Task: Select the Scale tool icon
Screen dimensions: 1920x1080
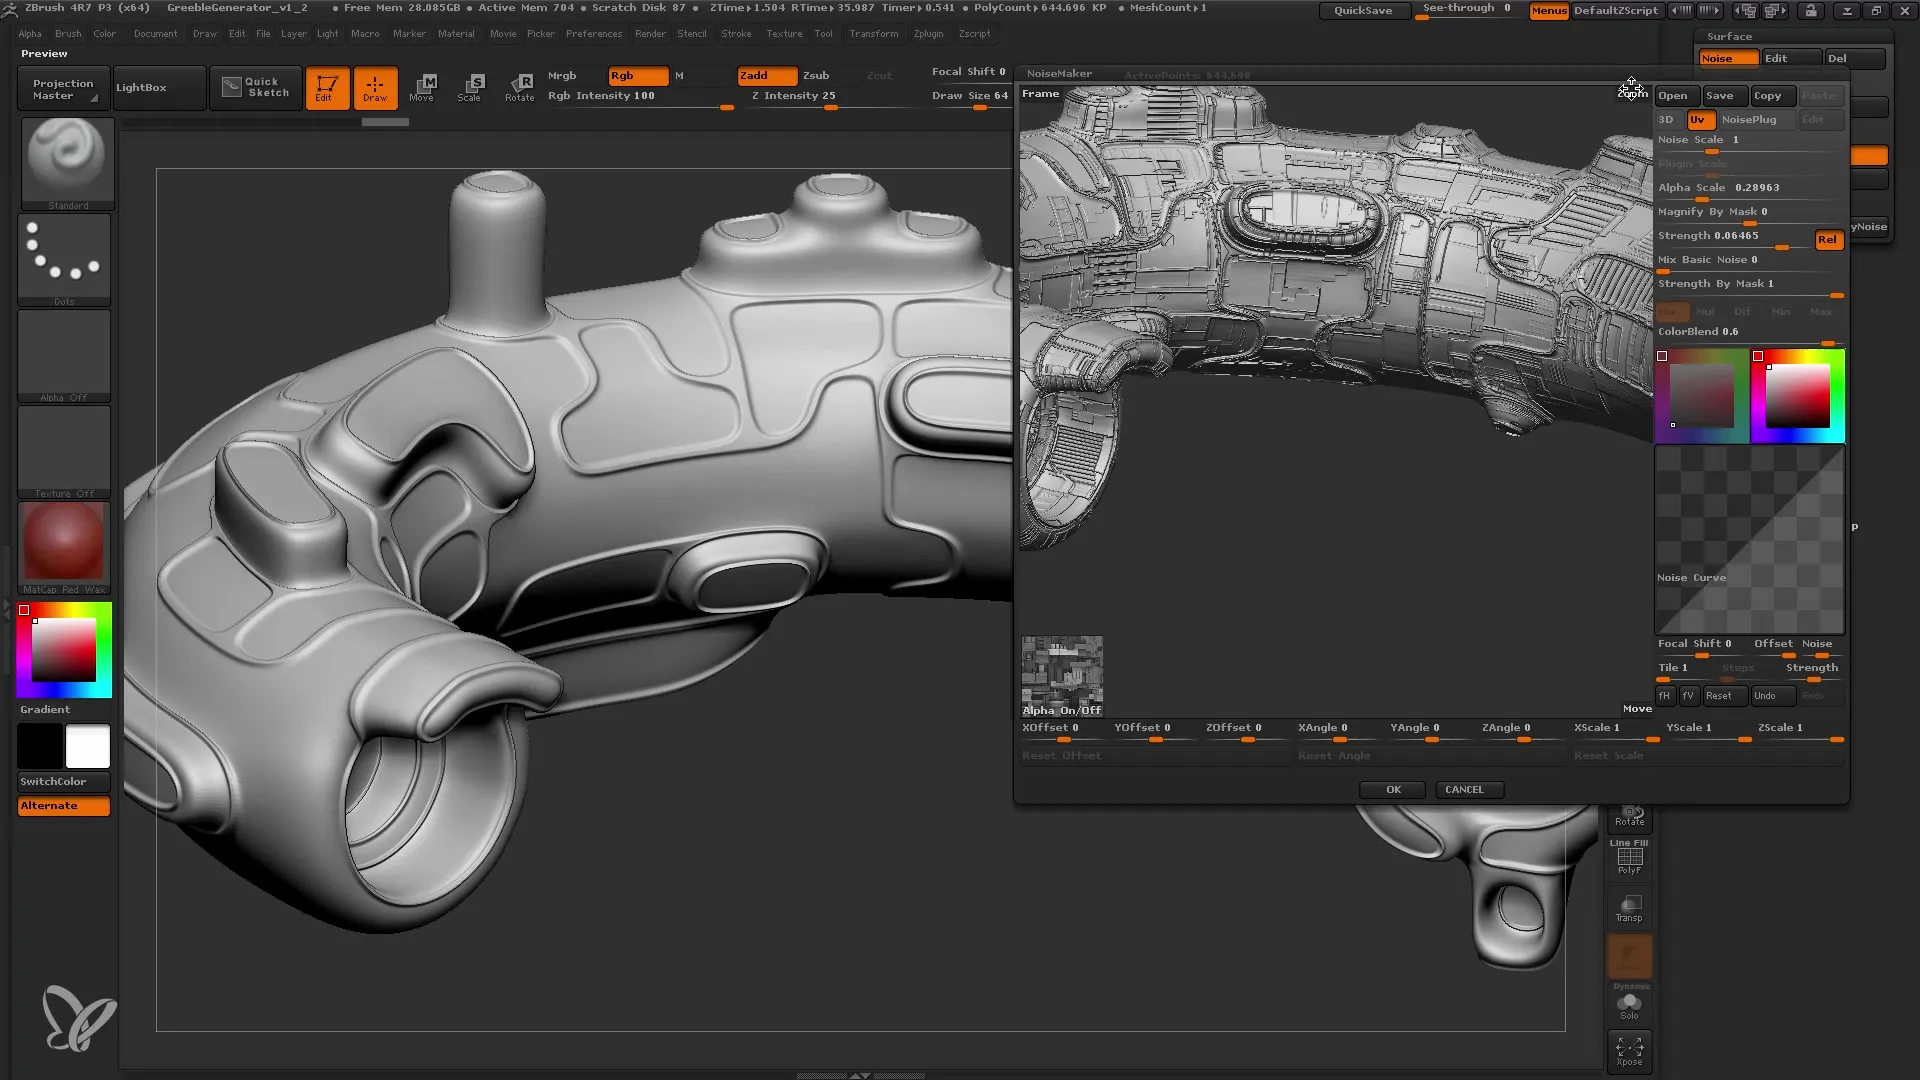Action: 469,87
